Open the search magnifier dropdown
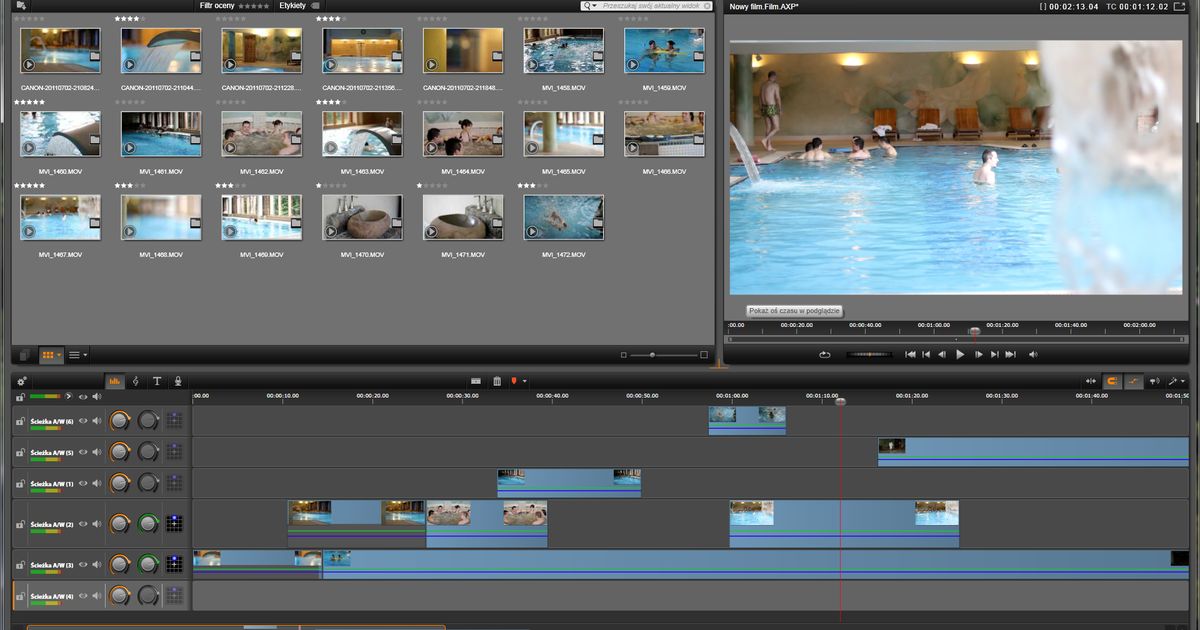This screenshot has height=630, width=1200. coord(590,6)
